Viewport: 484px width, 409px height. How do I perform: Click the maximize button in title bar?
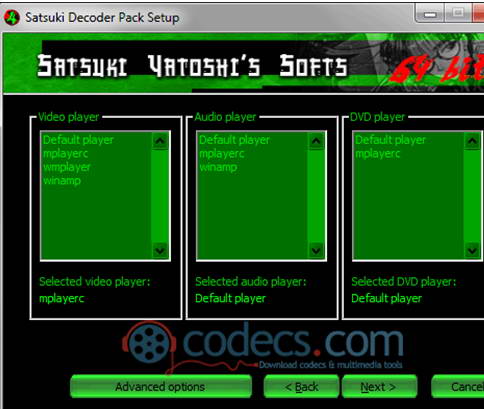459,14
